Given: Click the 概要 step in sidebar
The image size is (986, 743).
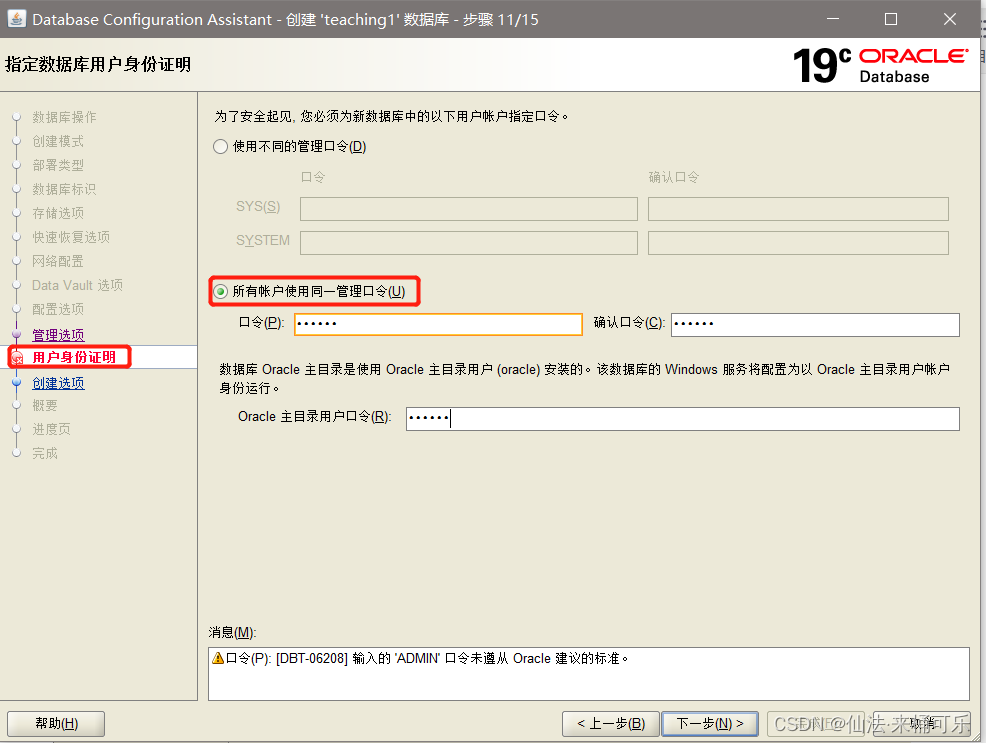Looking at the screenshot, I should tap(45, 405).
